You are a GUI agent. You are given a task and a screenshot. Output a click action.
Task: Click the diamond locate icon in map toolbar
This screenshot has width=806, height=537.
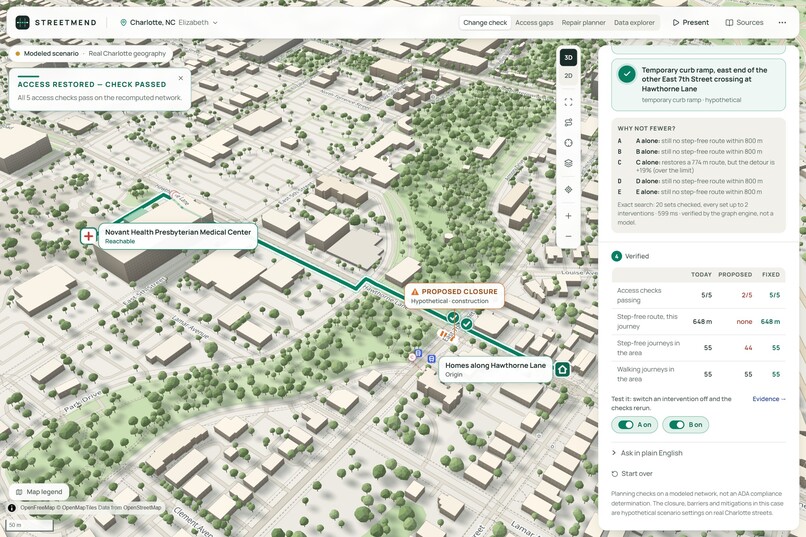(568, 190)
